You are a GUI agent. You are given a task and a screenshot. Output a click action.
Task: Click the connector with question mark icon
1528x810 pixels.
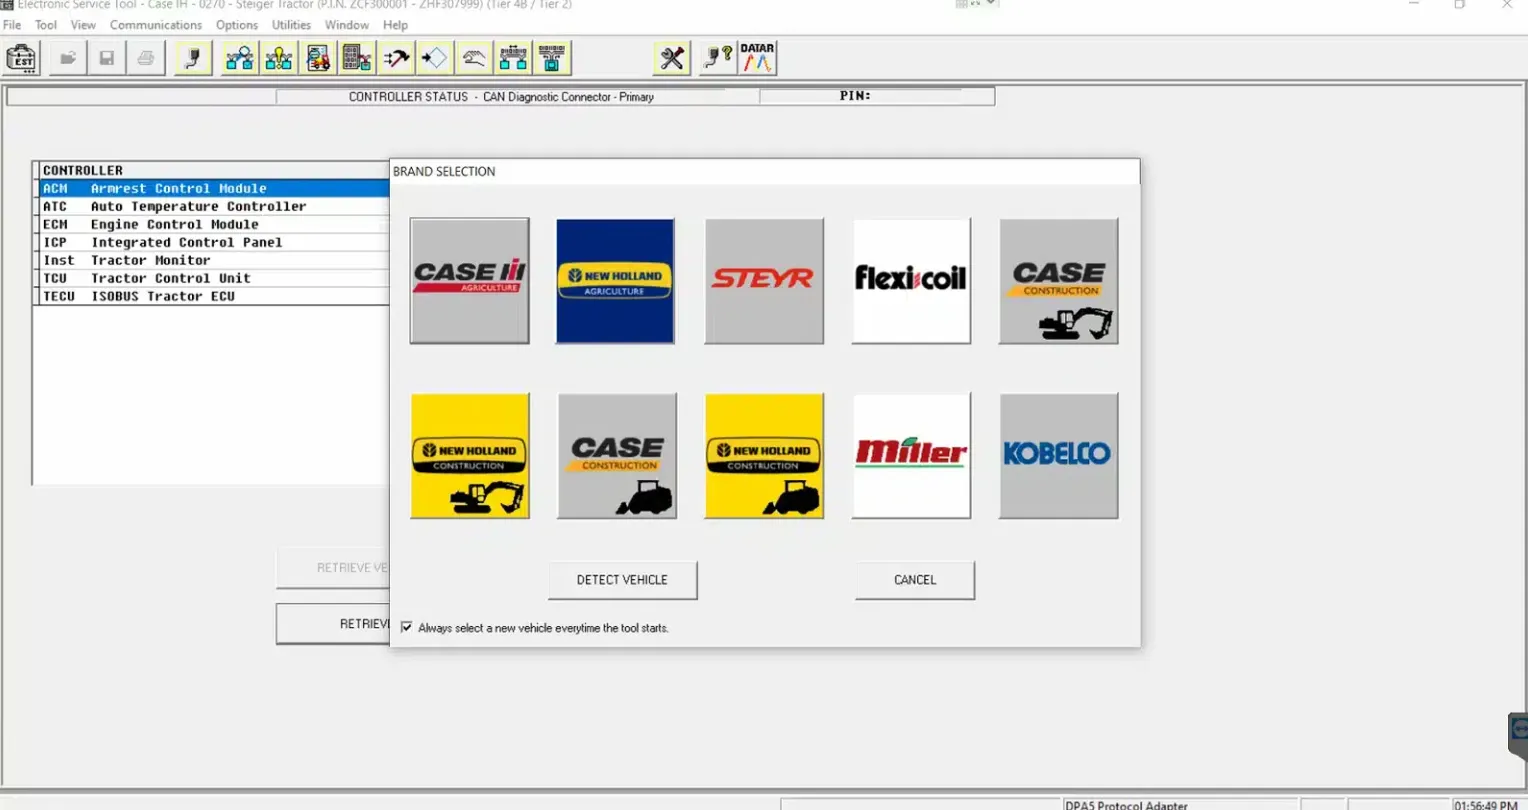pos(717,58)
